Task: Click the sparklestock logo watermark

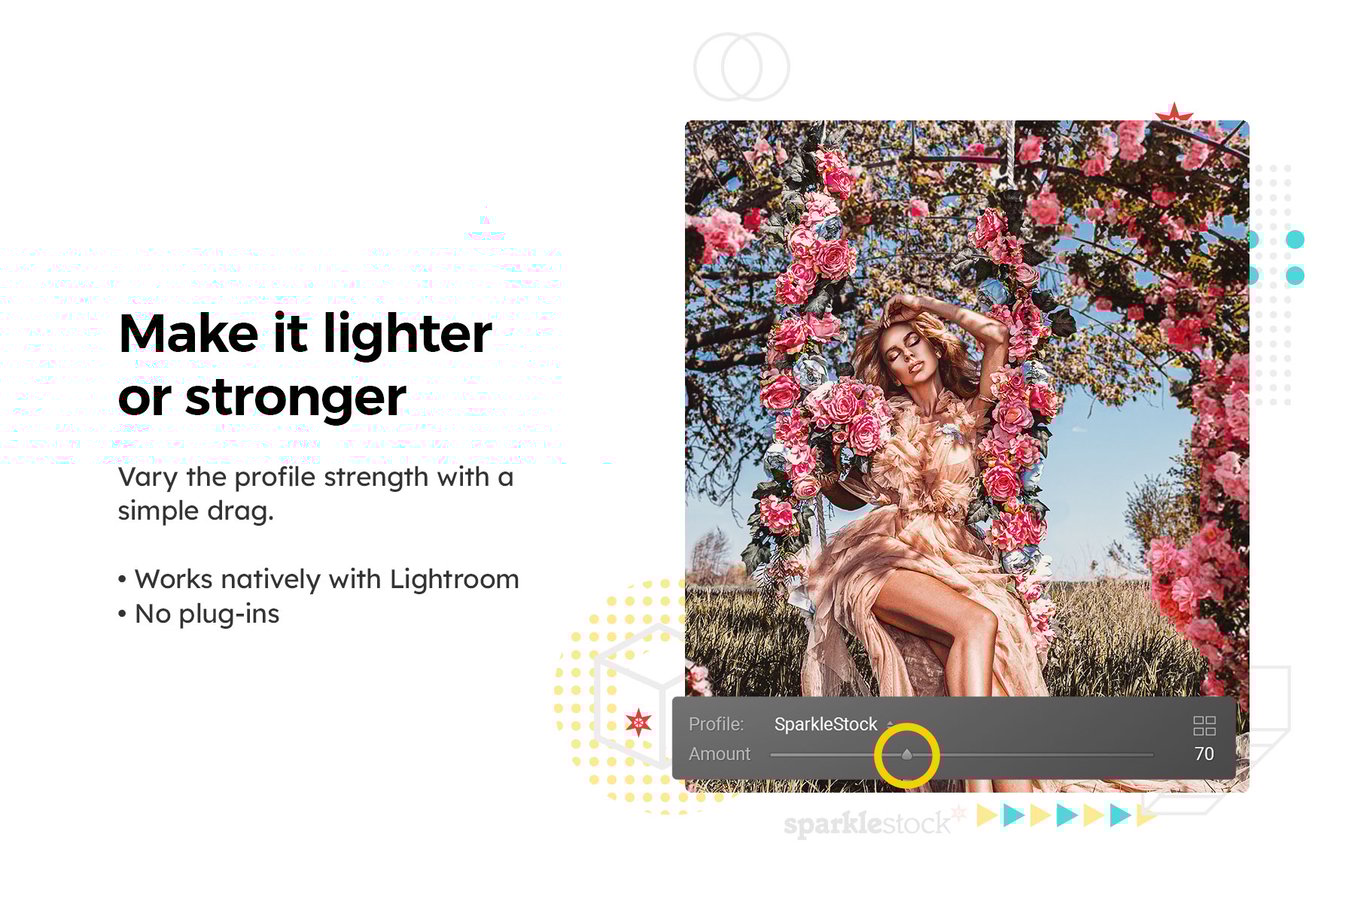Action: point(868,822)
